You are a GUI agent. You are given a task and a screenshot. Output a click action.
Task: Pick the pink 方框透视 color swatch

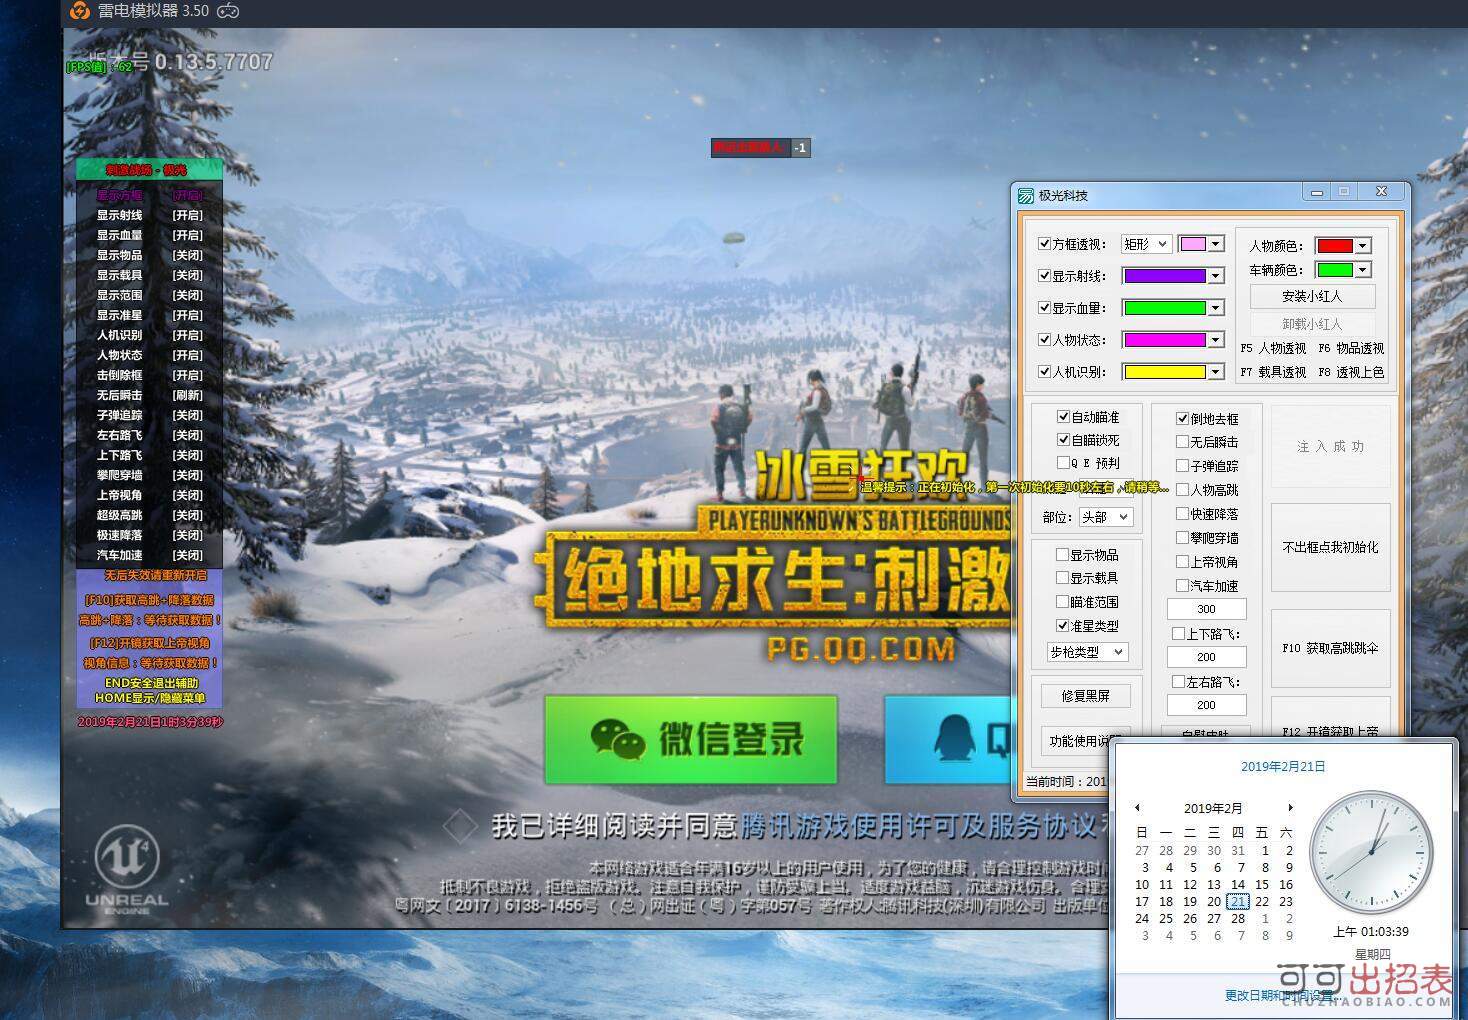pyautogui.click(x=1192, y=243)
